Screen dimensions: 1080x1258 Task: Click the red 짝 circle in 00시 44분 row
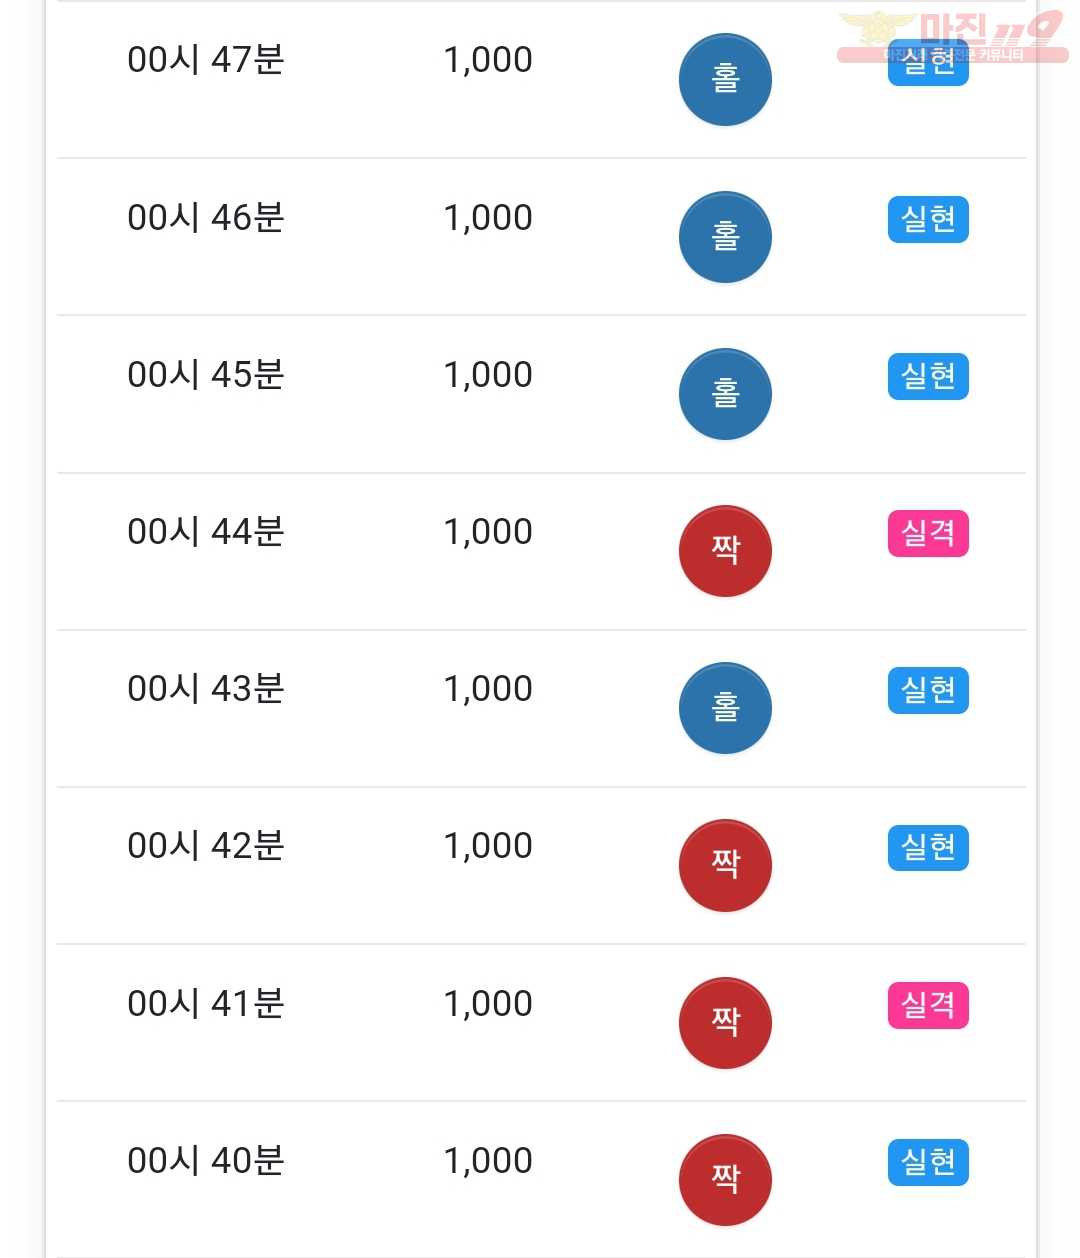pos(725,551)
